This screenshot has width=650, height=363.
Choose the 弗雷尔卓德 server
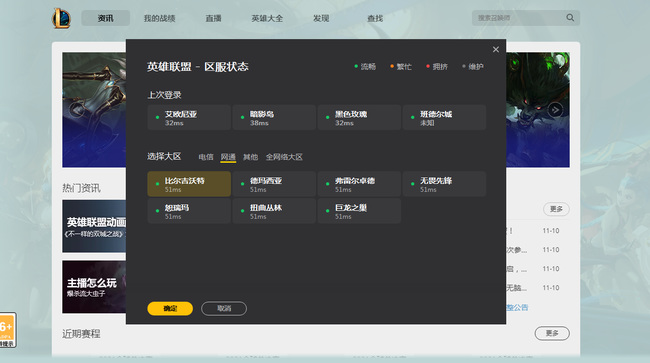coord(359,184)
